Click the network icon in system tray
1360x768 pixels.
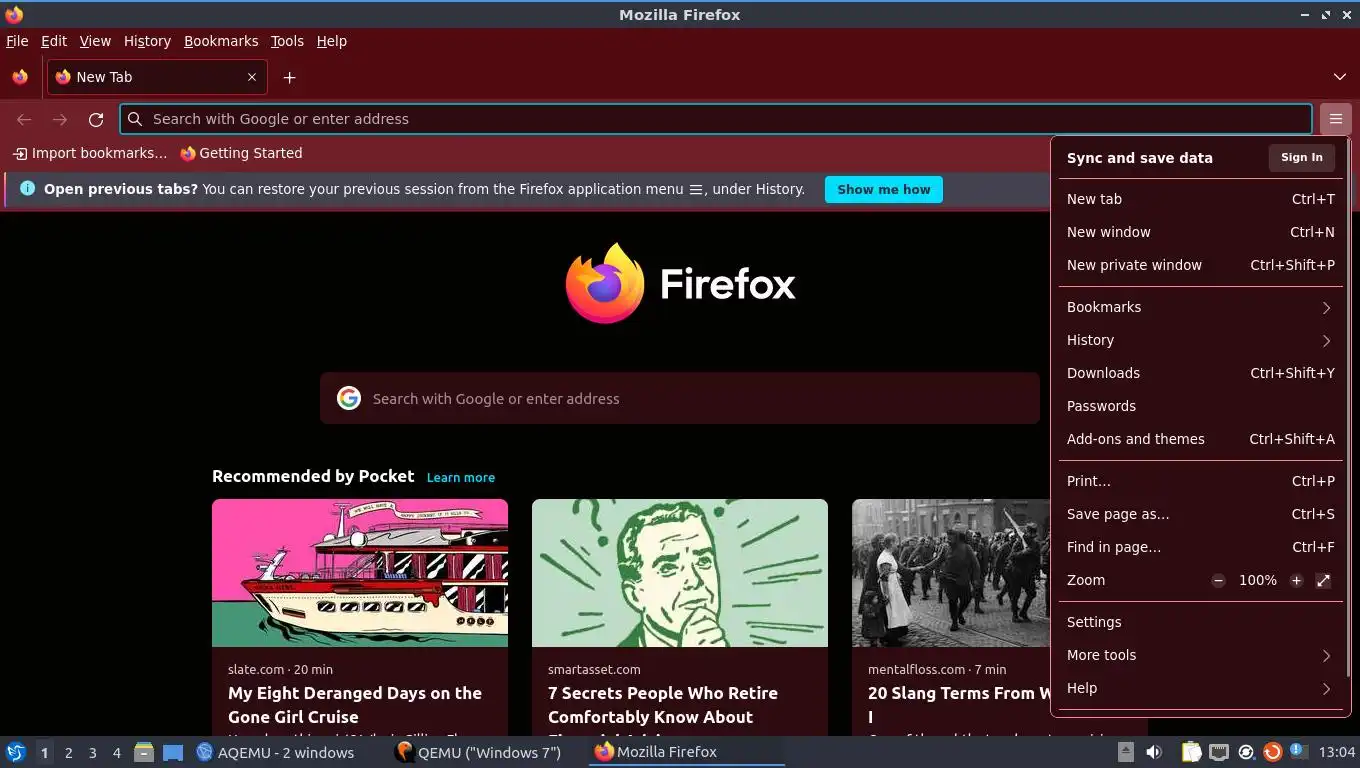tap(1218, 752)
